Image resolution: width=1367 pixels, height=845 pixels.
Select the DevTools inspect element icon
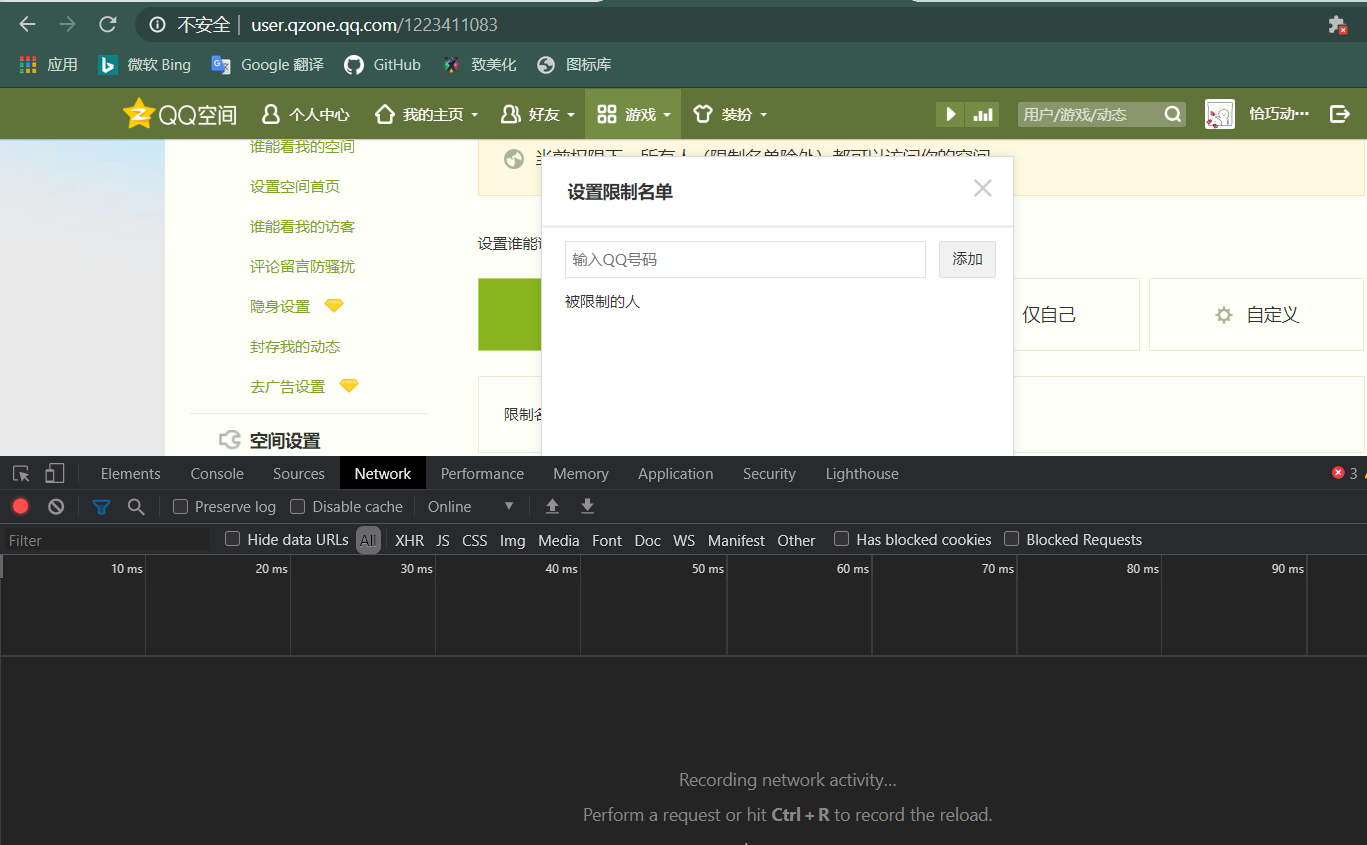click(x=21, y=474)
